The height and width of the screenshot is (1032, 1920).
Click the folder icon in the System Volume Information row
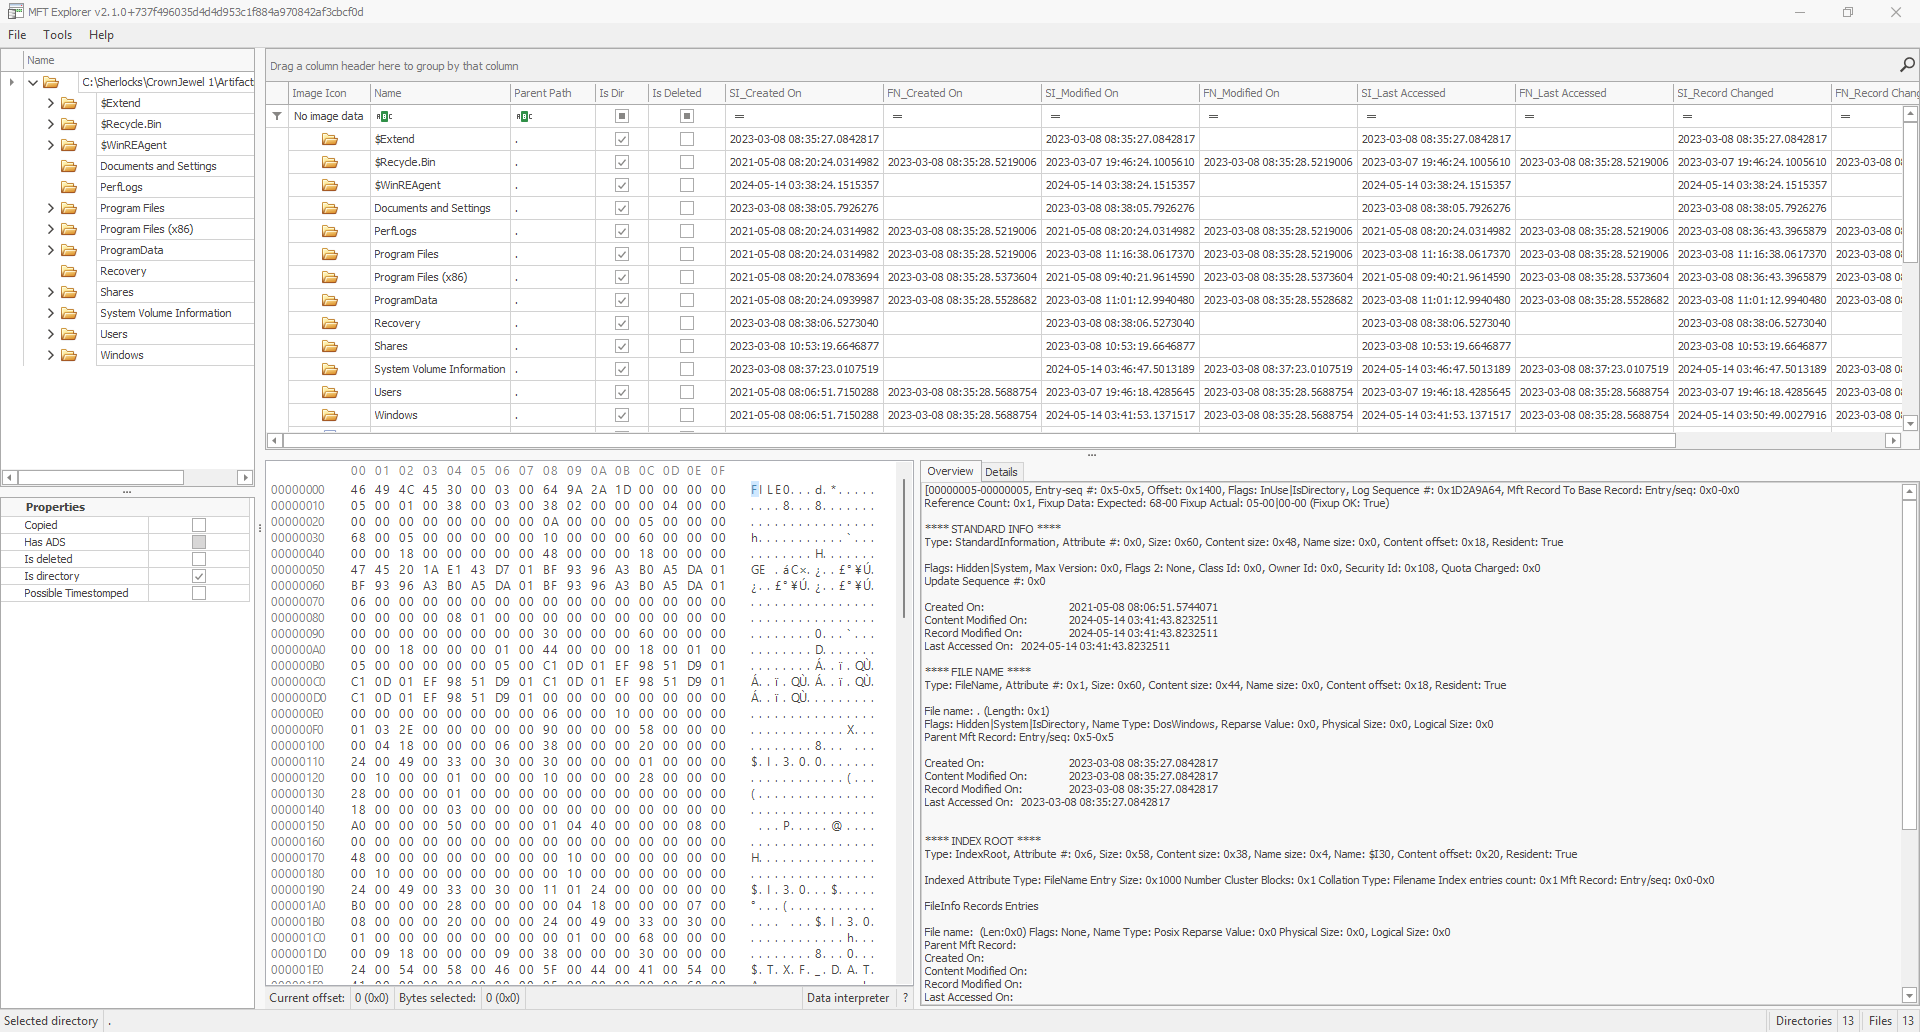[x=329, y=369]
